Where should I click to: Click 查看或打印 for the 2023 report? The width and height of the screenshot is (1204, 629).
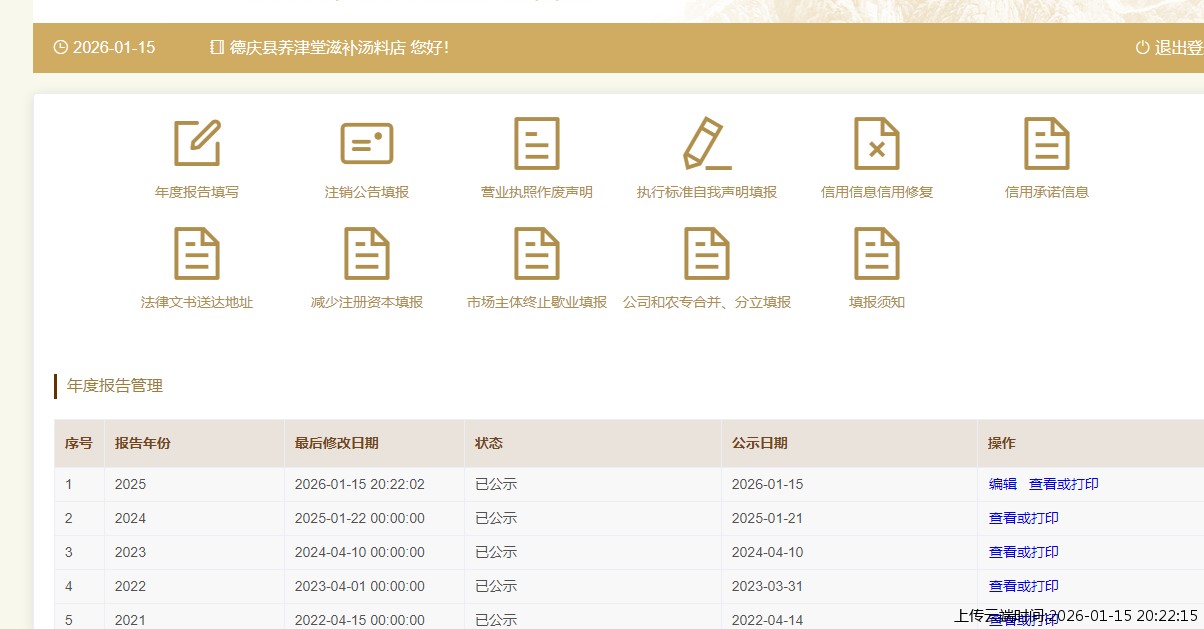pyautogui.click(x=1023, y=552)
